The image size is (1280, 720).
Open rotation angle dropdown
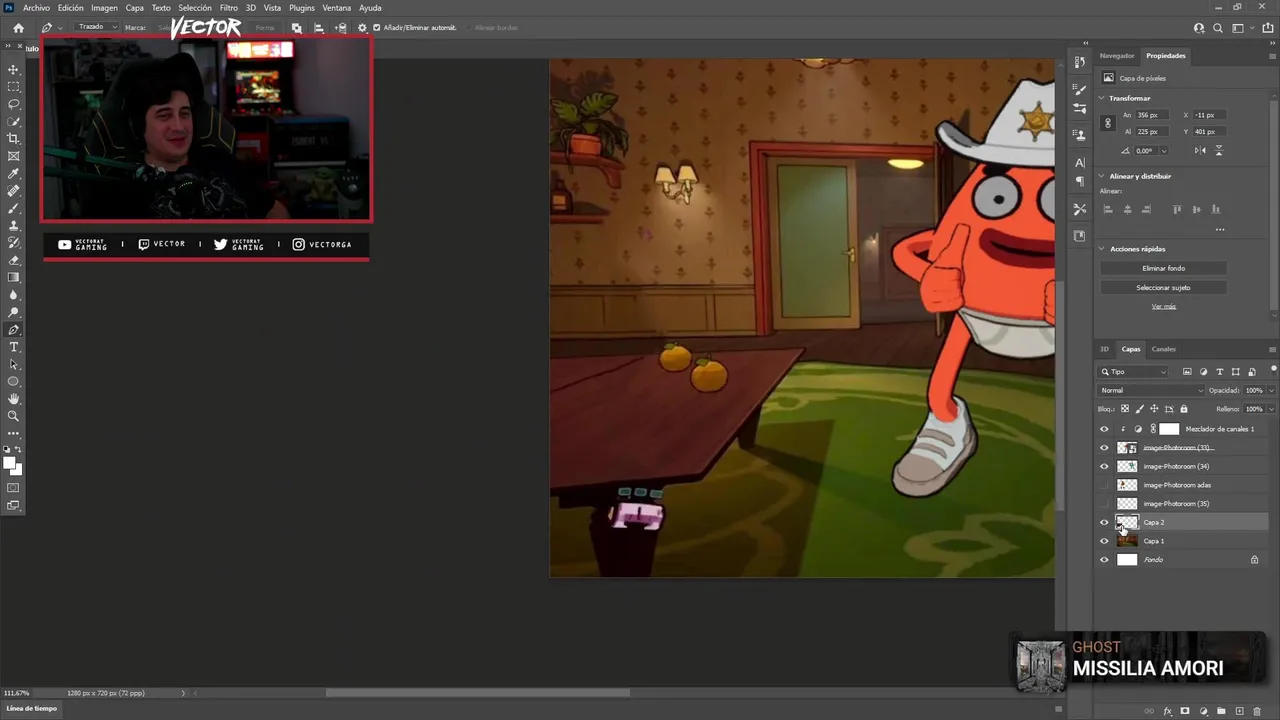coord(1163,150)
